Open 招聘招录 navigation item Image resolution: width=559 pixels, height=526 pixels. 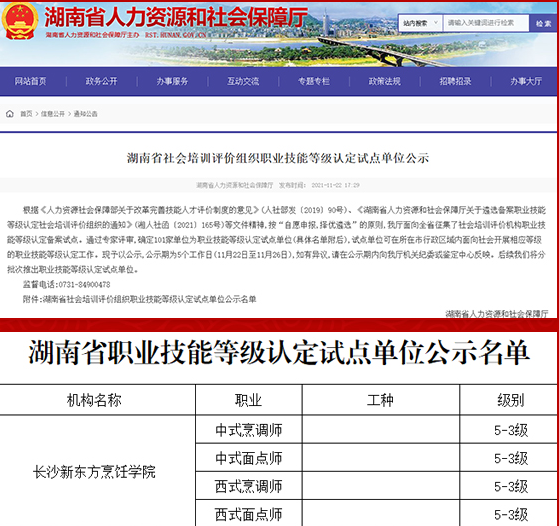click(x=455, y=81)
